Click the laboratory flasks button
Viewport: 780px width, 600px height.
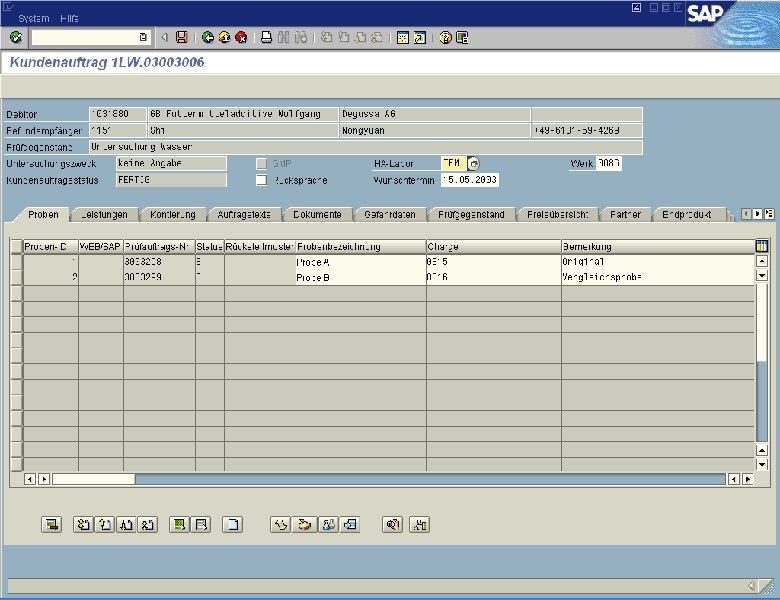pyautogui.click(x=328, y=524)
